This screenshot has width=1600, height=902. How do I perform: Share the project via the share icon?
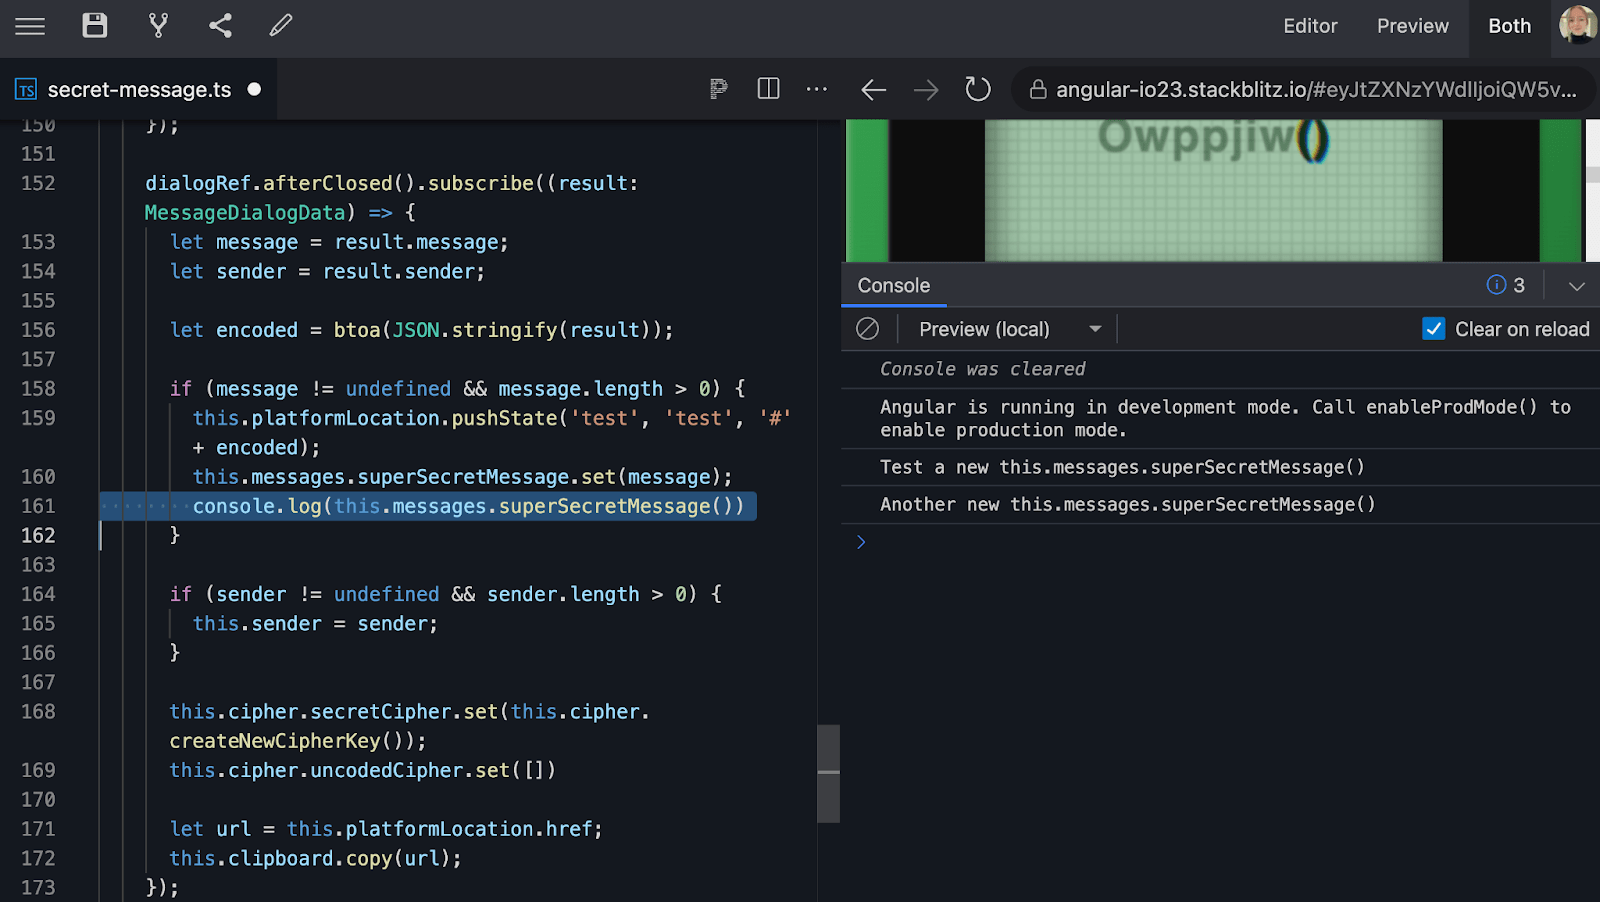(220, 27)
